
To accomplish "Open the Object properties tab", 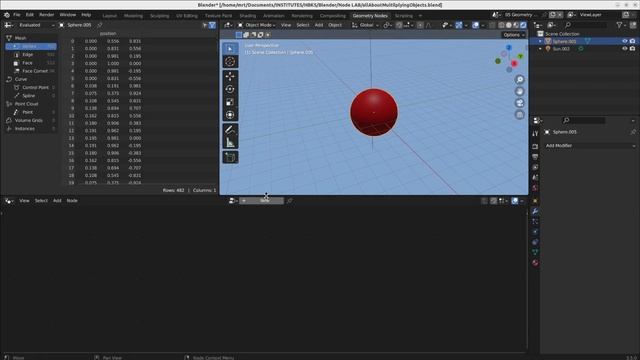I will pyautogui.click(x=535, y=201).
